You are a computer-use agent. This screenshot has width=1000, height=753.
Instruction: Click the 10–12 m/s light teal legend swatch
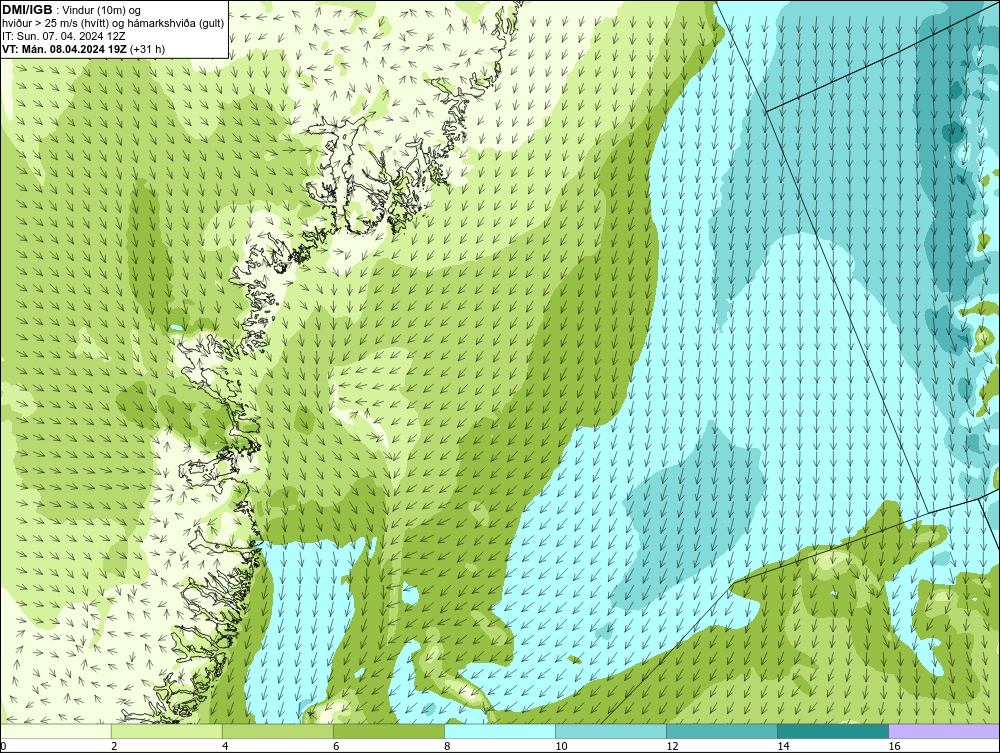pos(611,731)
